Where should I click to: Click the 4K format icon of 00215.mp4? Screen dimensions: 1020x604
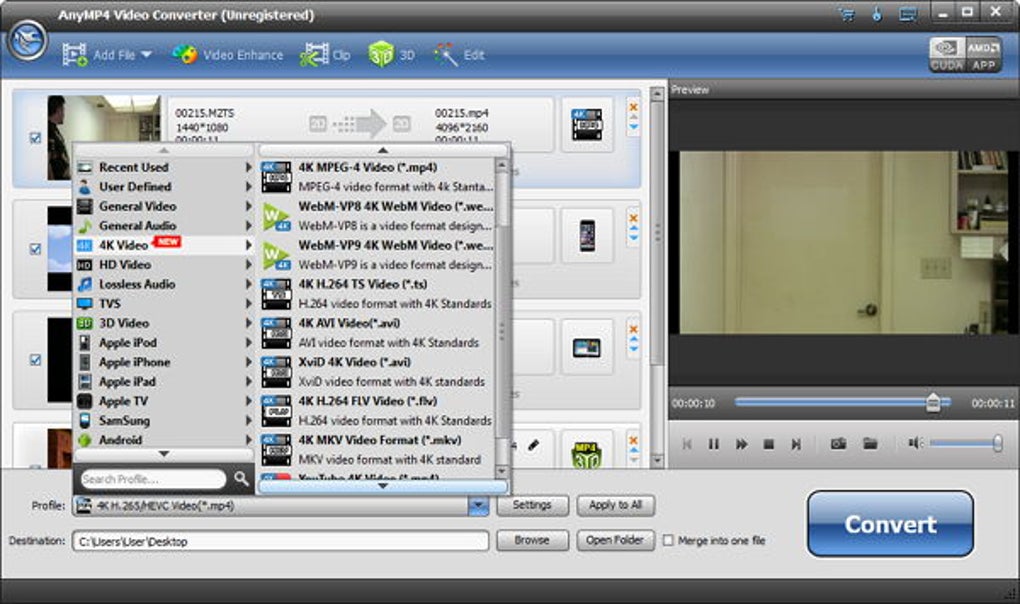587,124
